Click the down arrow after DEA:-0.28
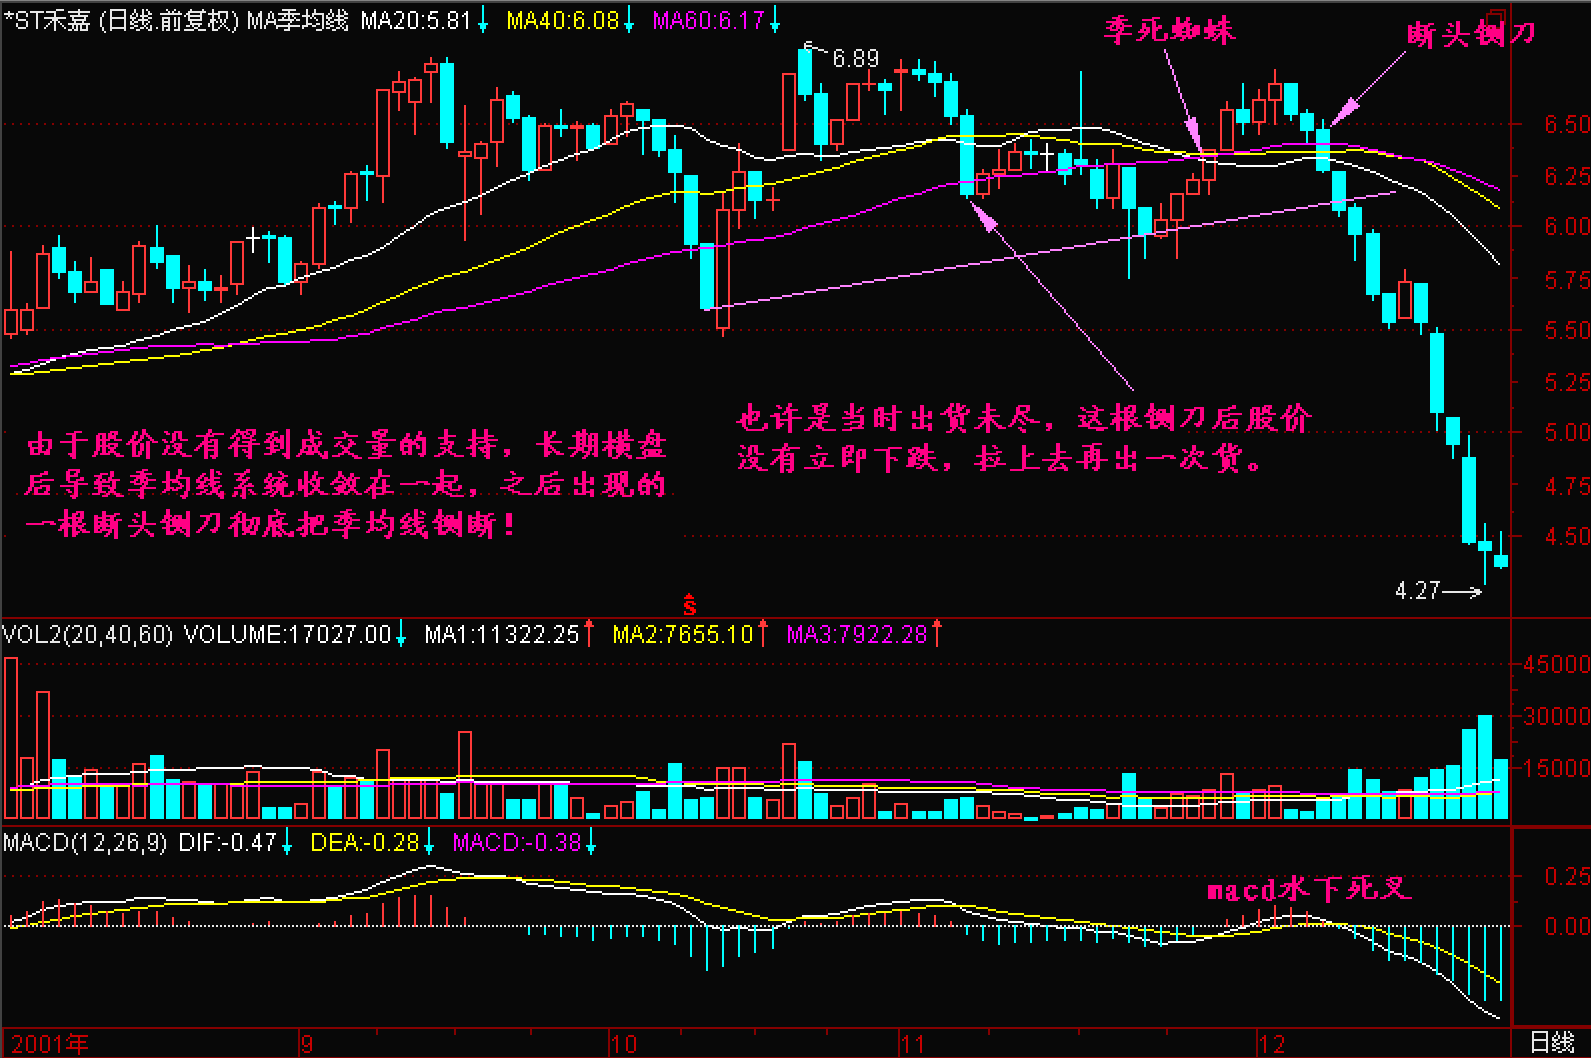Viewport: 1591px width, 1058px height. [429, 842]
